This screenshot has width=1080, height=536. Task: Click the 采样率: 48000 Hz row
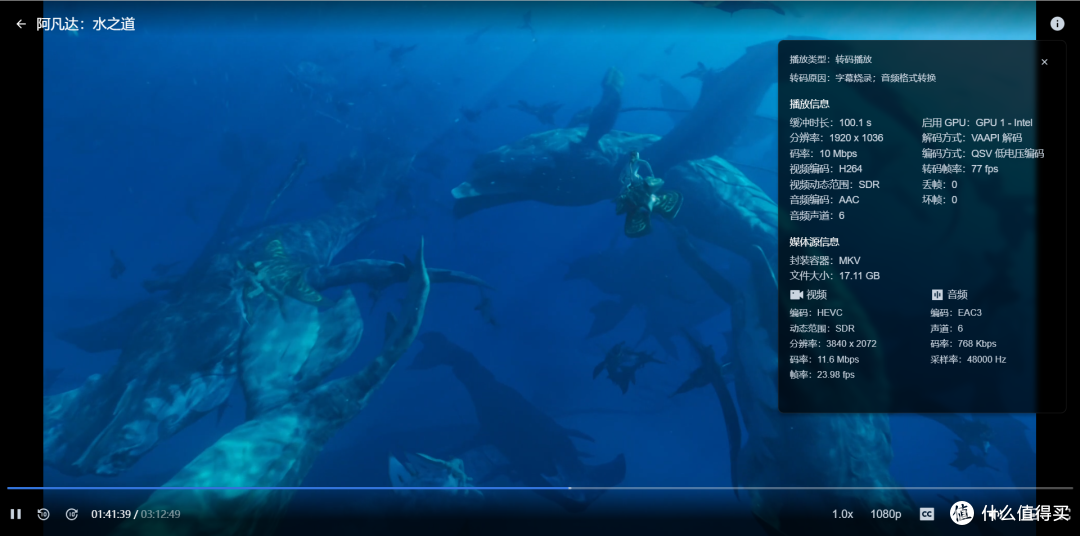pos(968,359)
